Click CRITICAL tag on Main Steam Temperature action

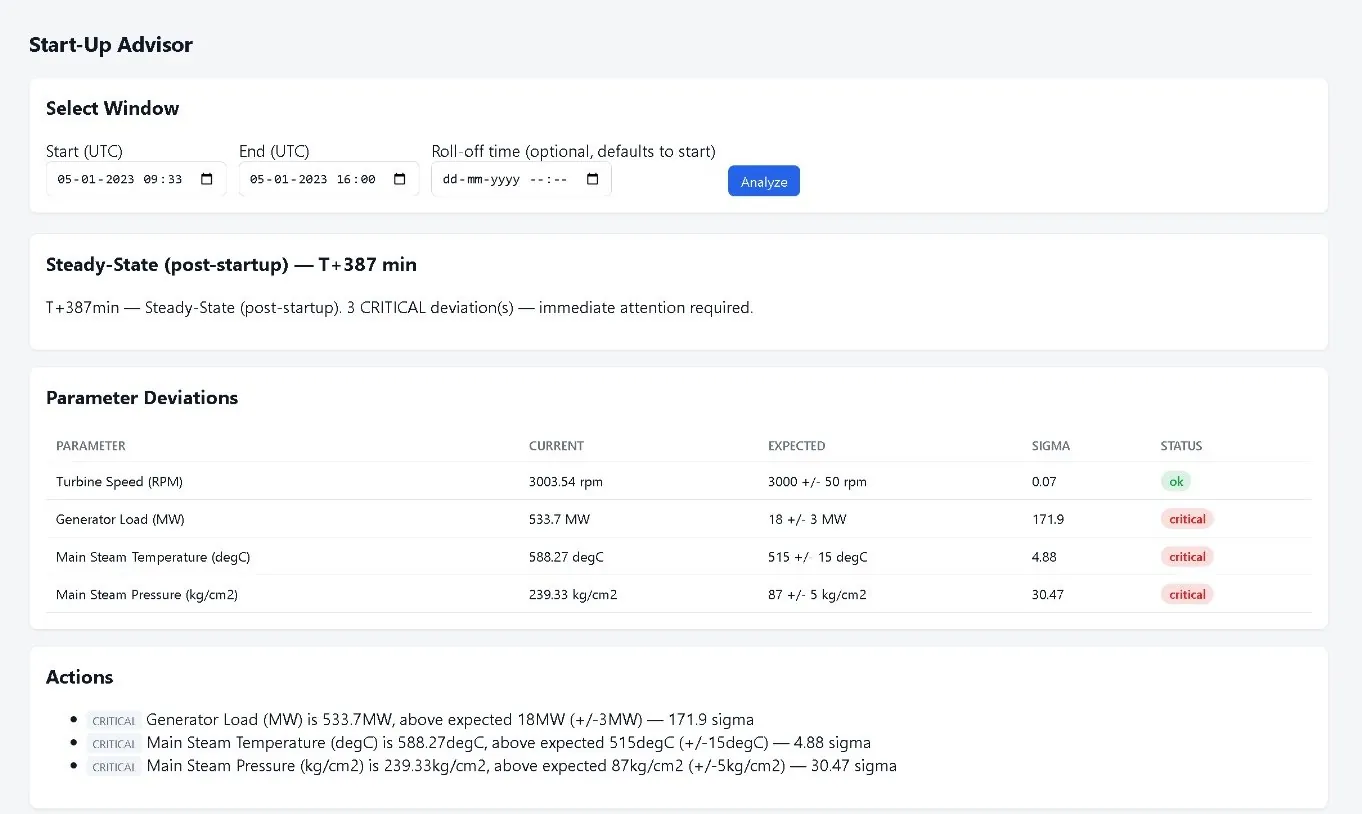(x=113, y=743)
